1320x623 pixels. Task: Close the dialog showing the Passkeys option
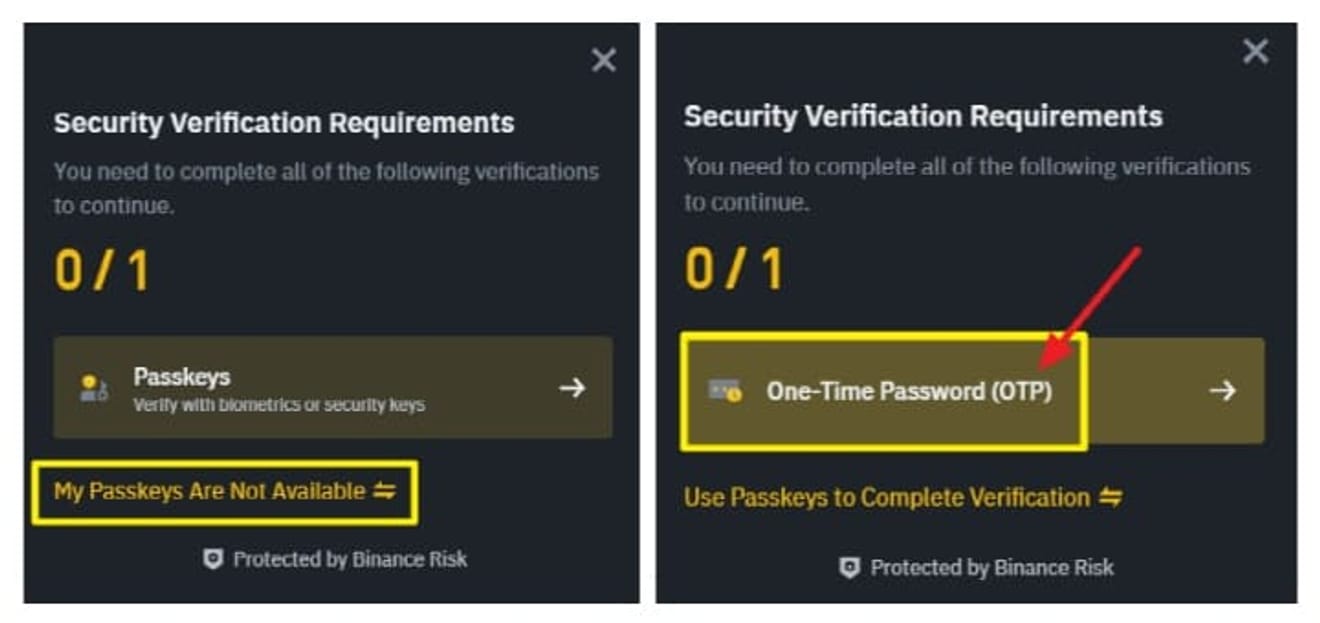coord(604,61)
